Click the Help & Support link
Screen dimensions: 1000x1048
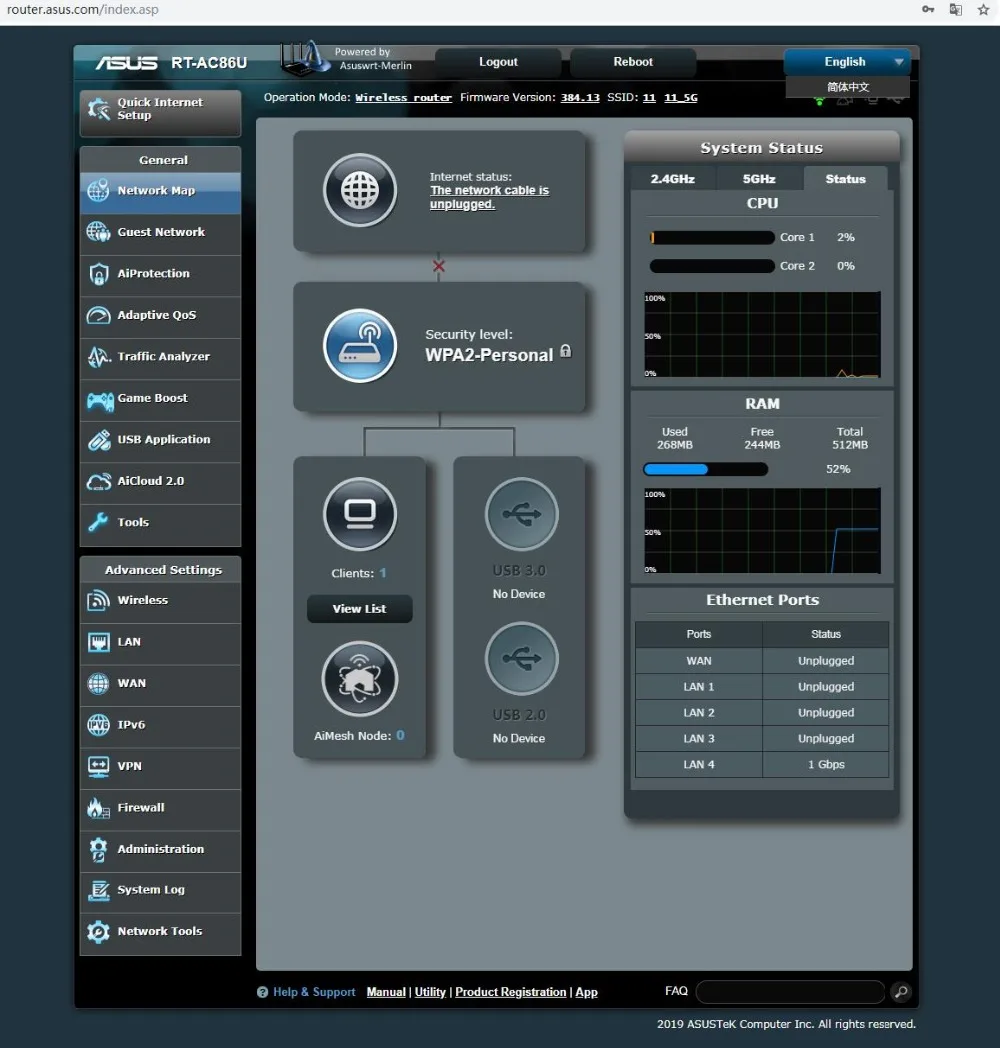click(314, 992)
